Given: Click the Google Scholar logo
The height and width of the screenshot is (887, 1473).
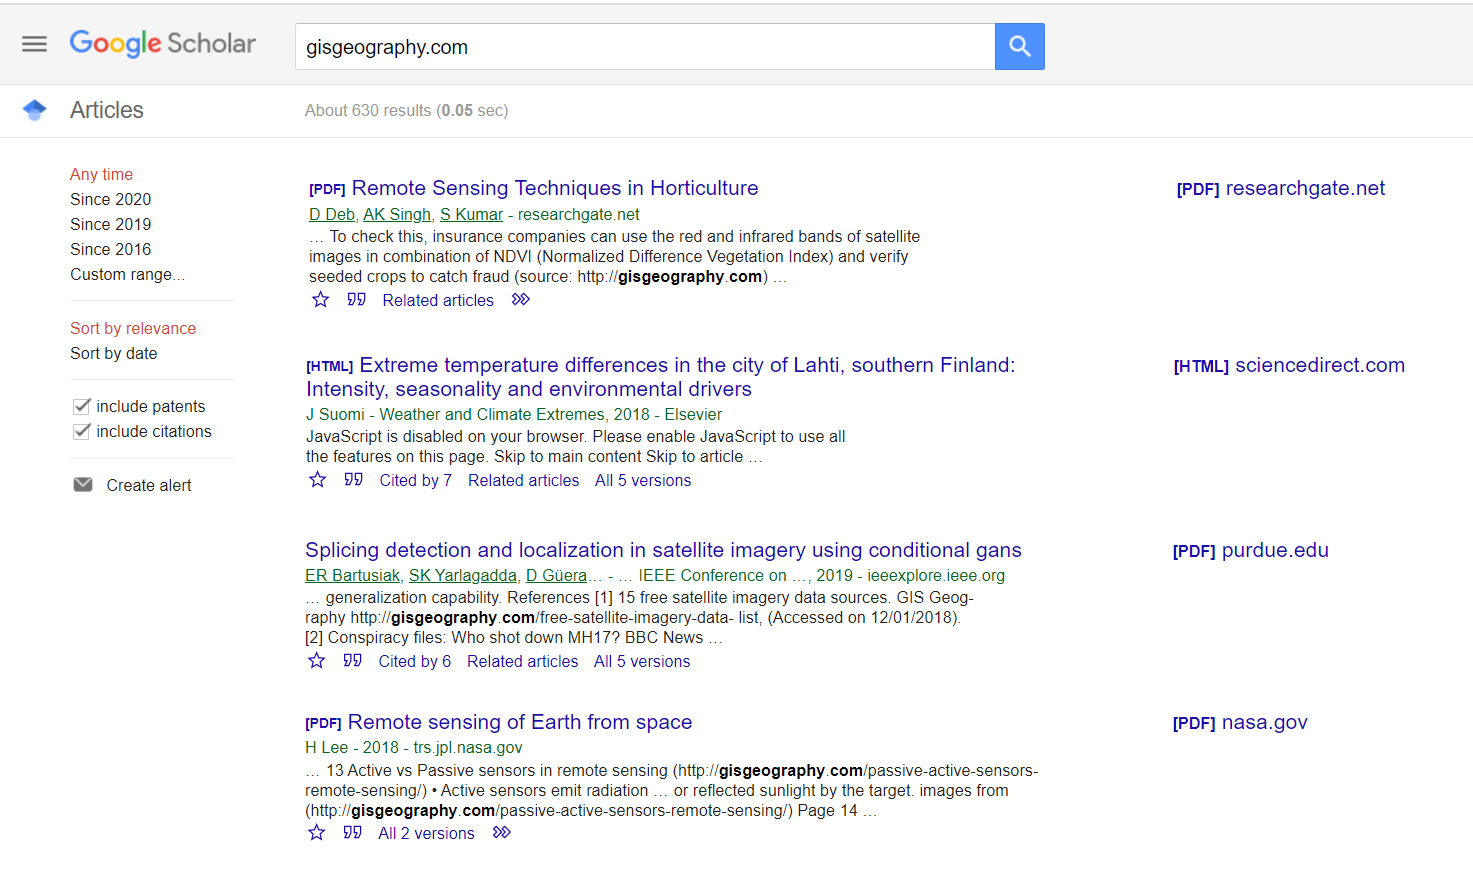Looking at the screenshot, I should pyautogui.click(x=163, y=44).
